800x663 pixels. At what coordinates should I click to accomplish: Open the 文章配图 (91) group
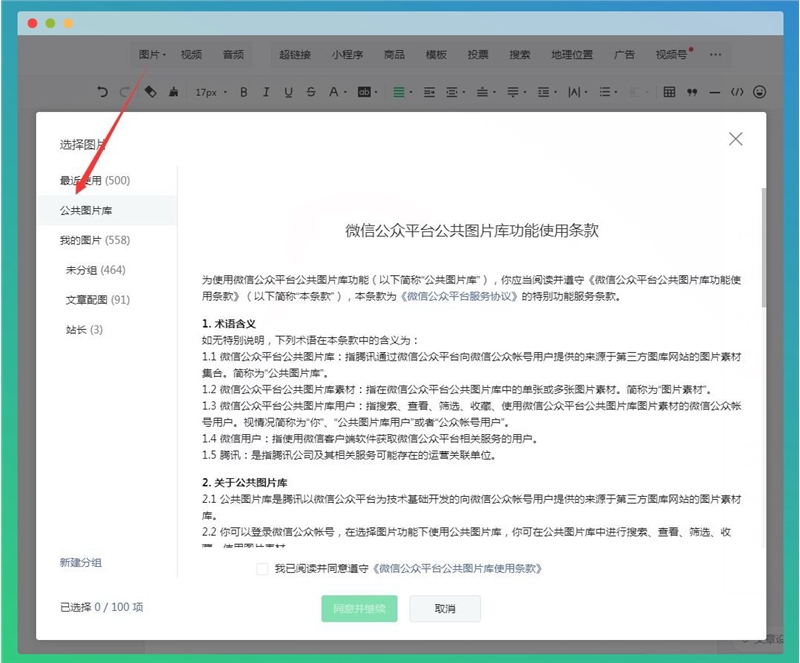[97, 300]
